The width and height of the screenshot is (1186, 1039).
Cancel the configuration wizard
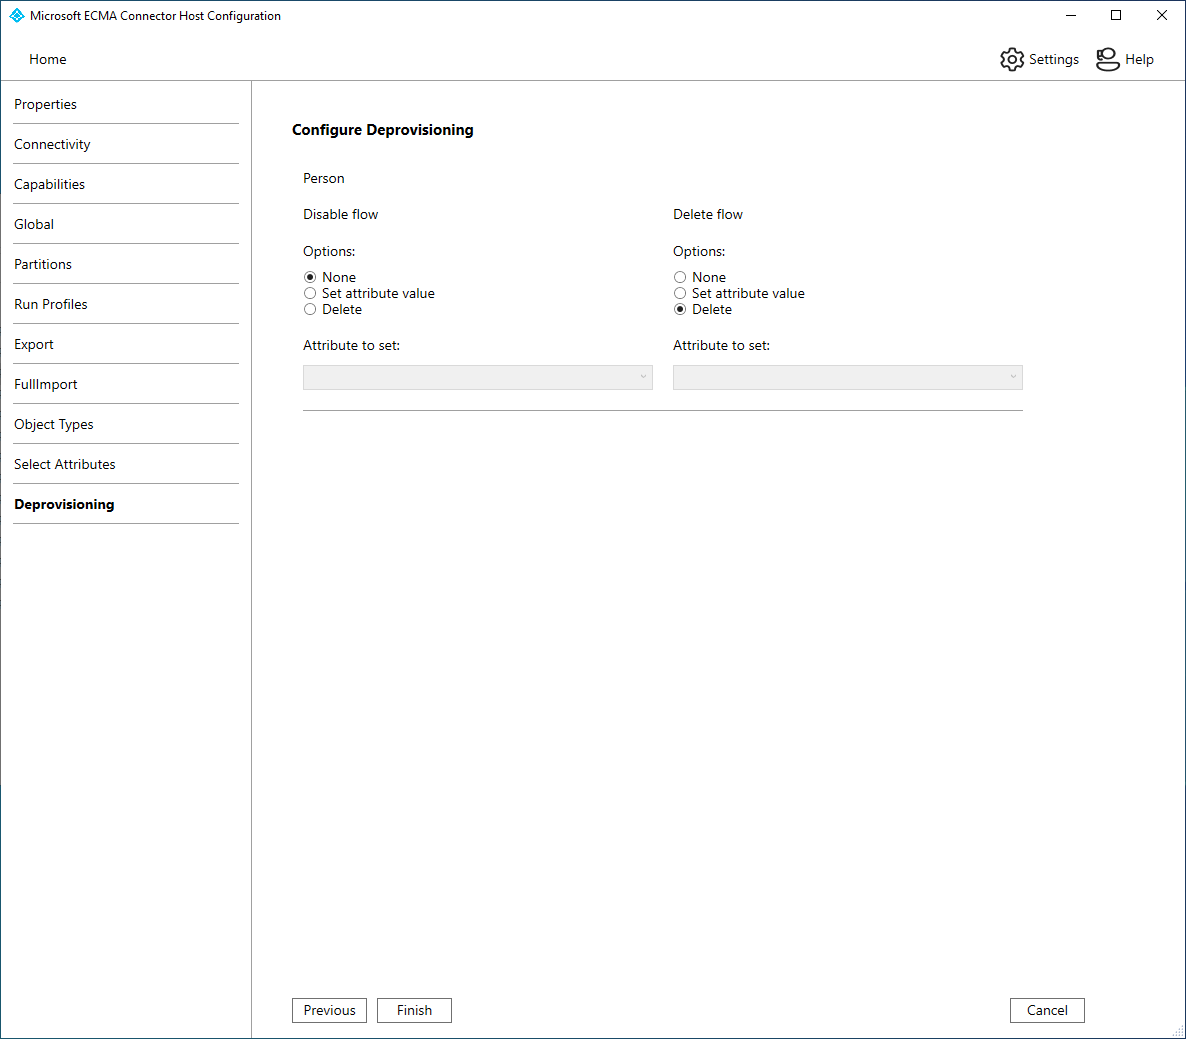pyautogui.click(x=1047, y=1010)
